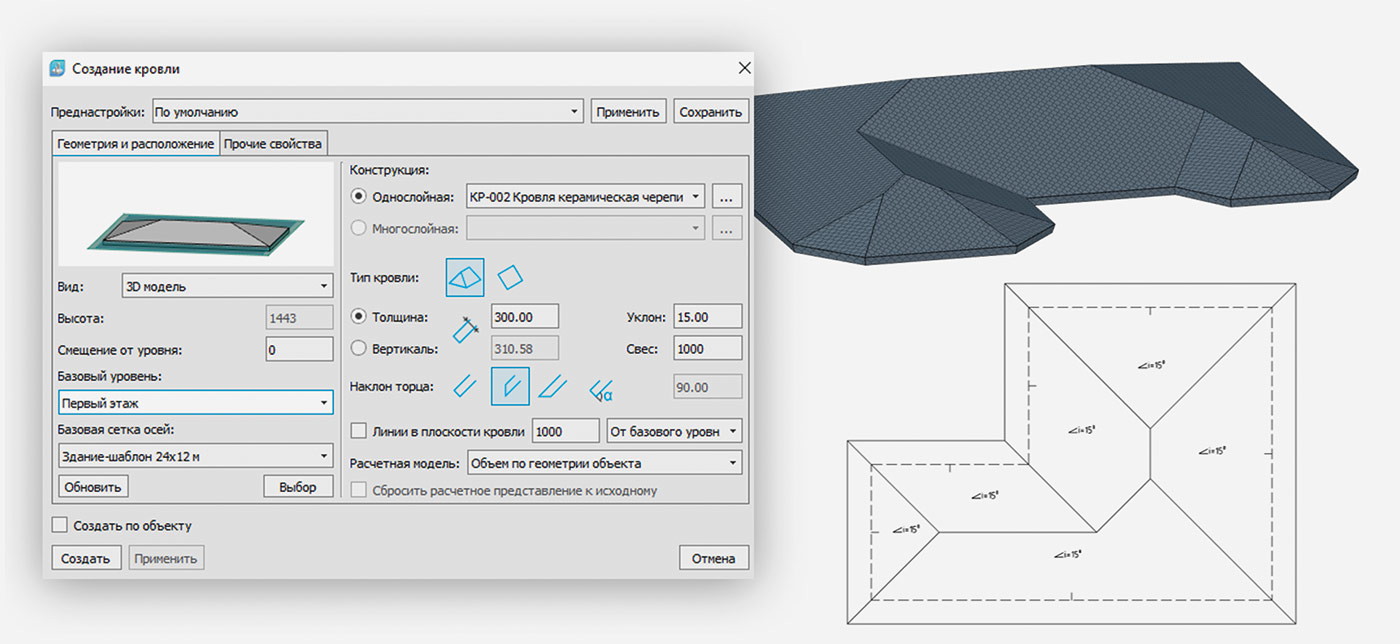Image resolution: width=1400 pixels, height=644 pixels.
Task: Select the vertical edge cut icon
Action: (510, 386)
